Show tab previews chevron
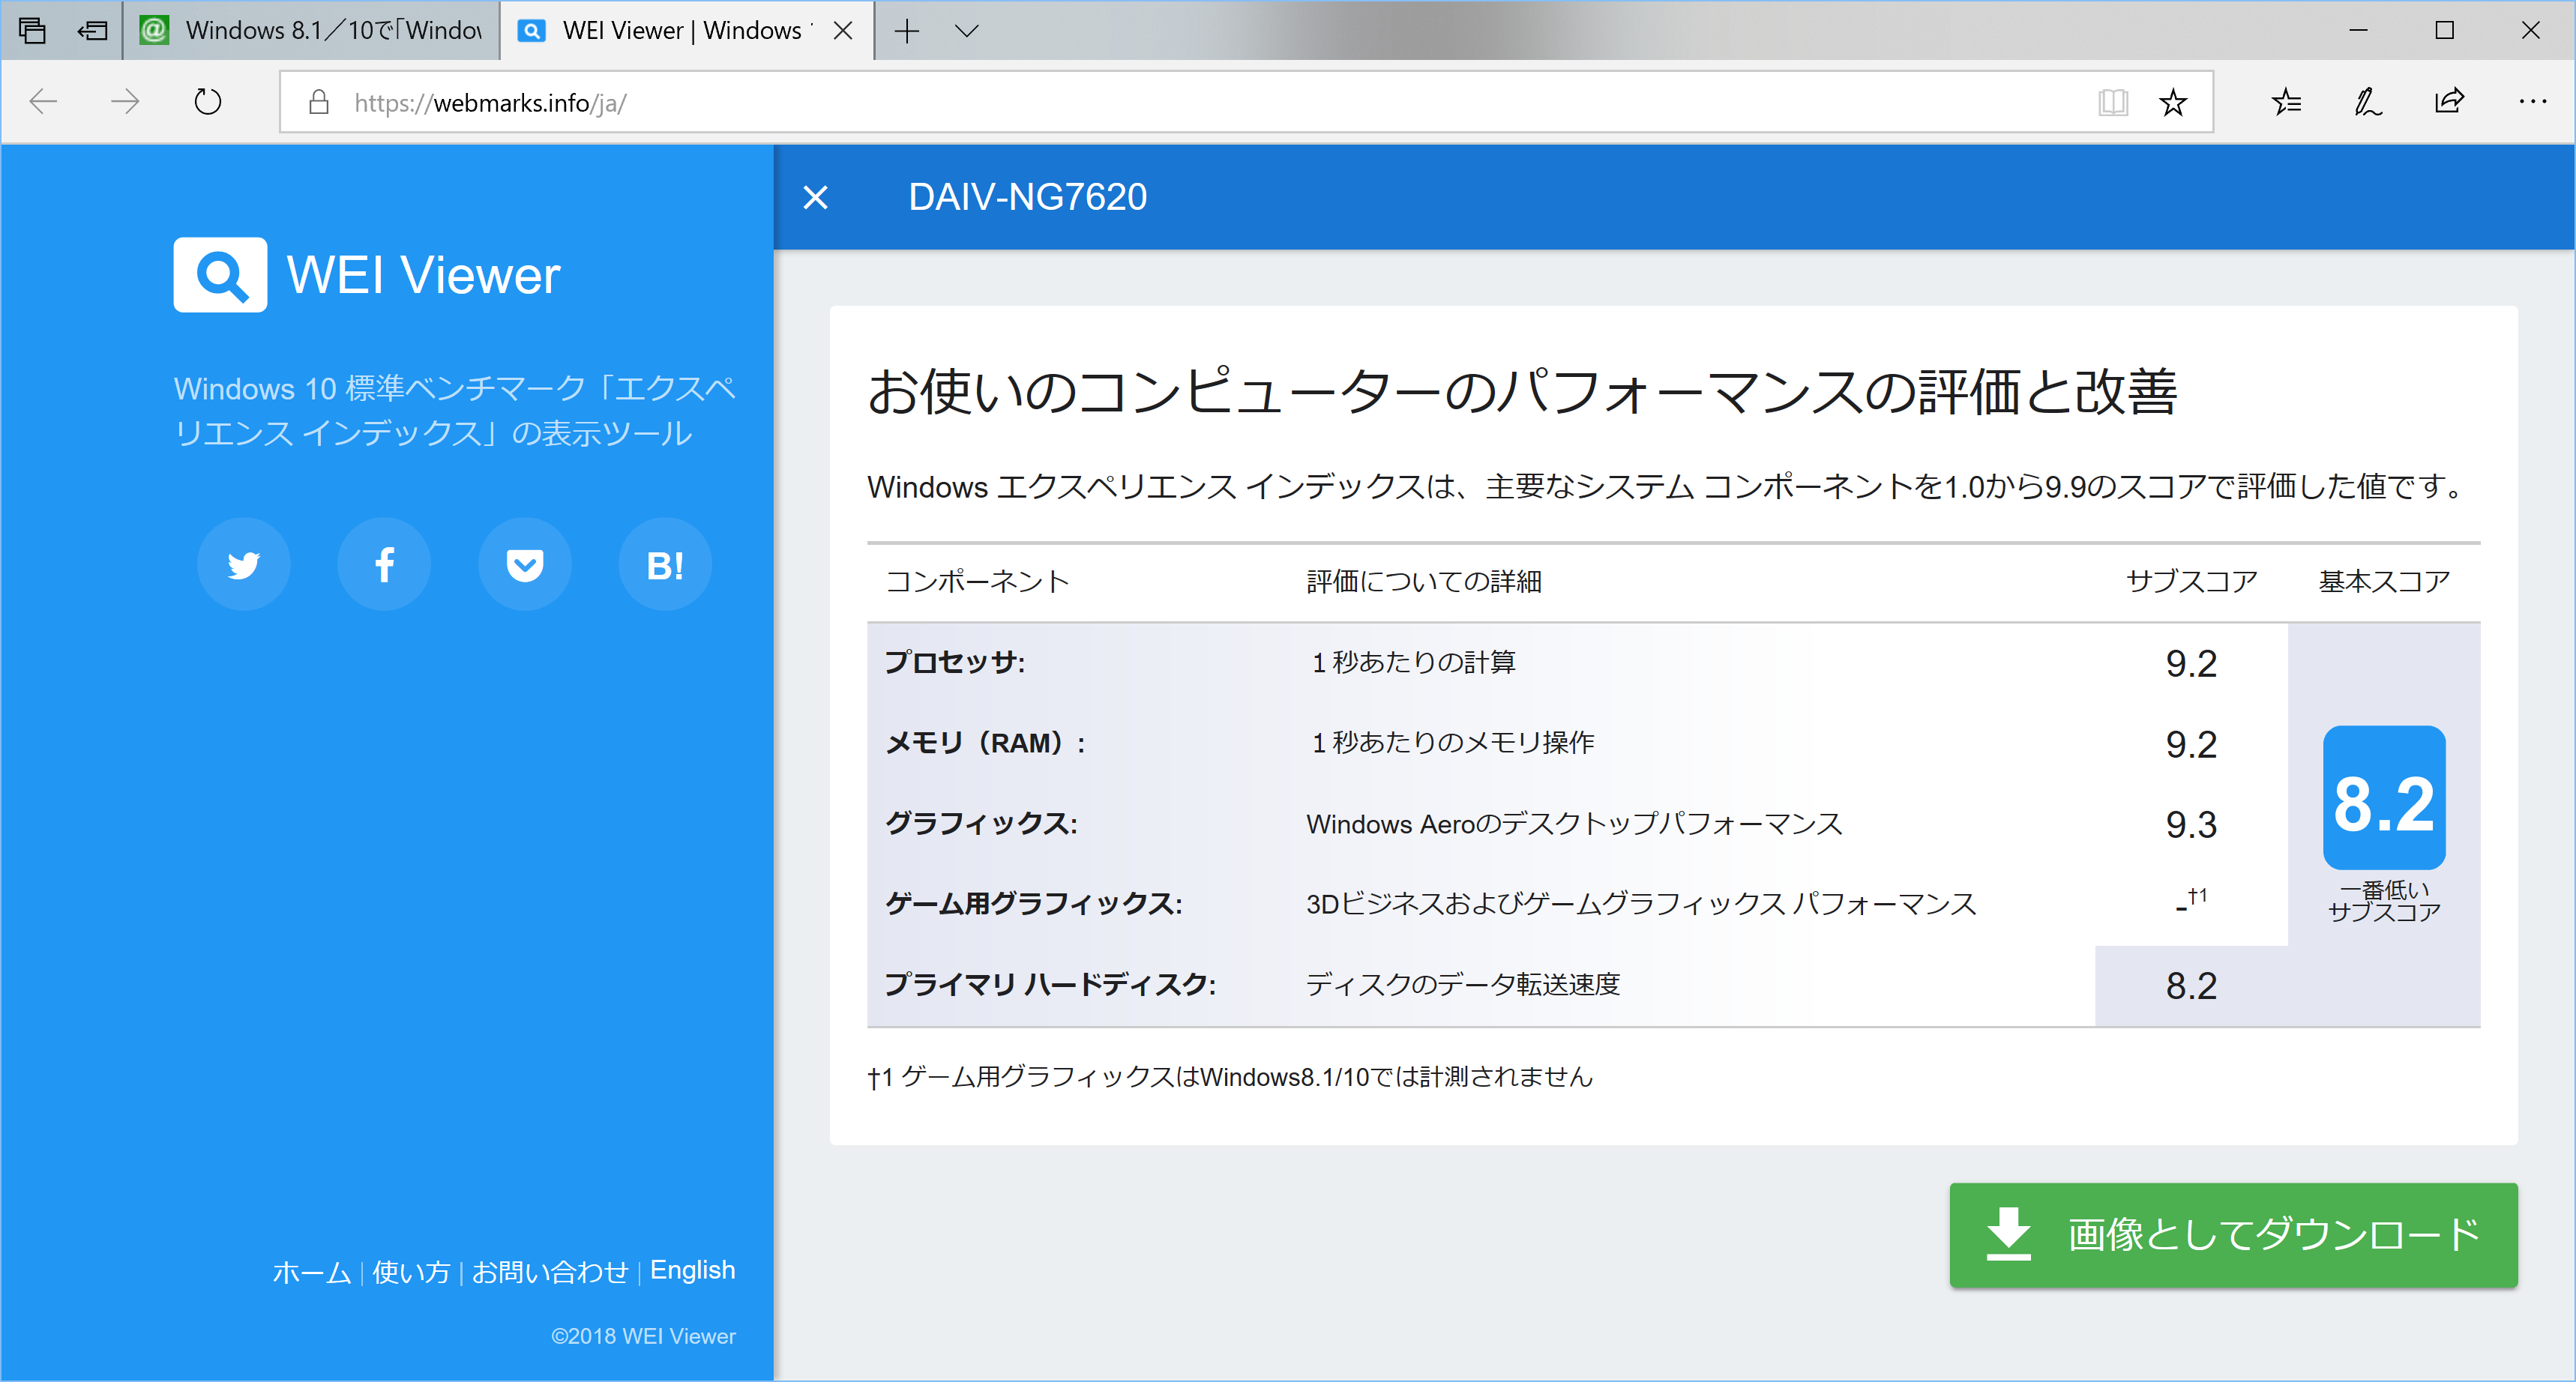Viewport: 2576px width, 1382px height. tap(966, 31)
